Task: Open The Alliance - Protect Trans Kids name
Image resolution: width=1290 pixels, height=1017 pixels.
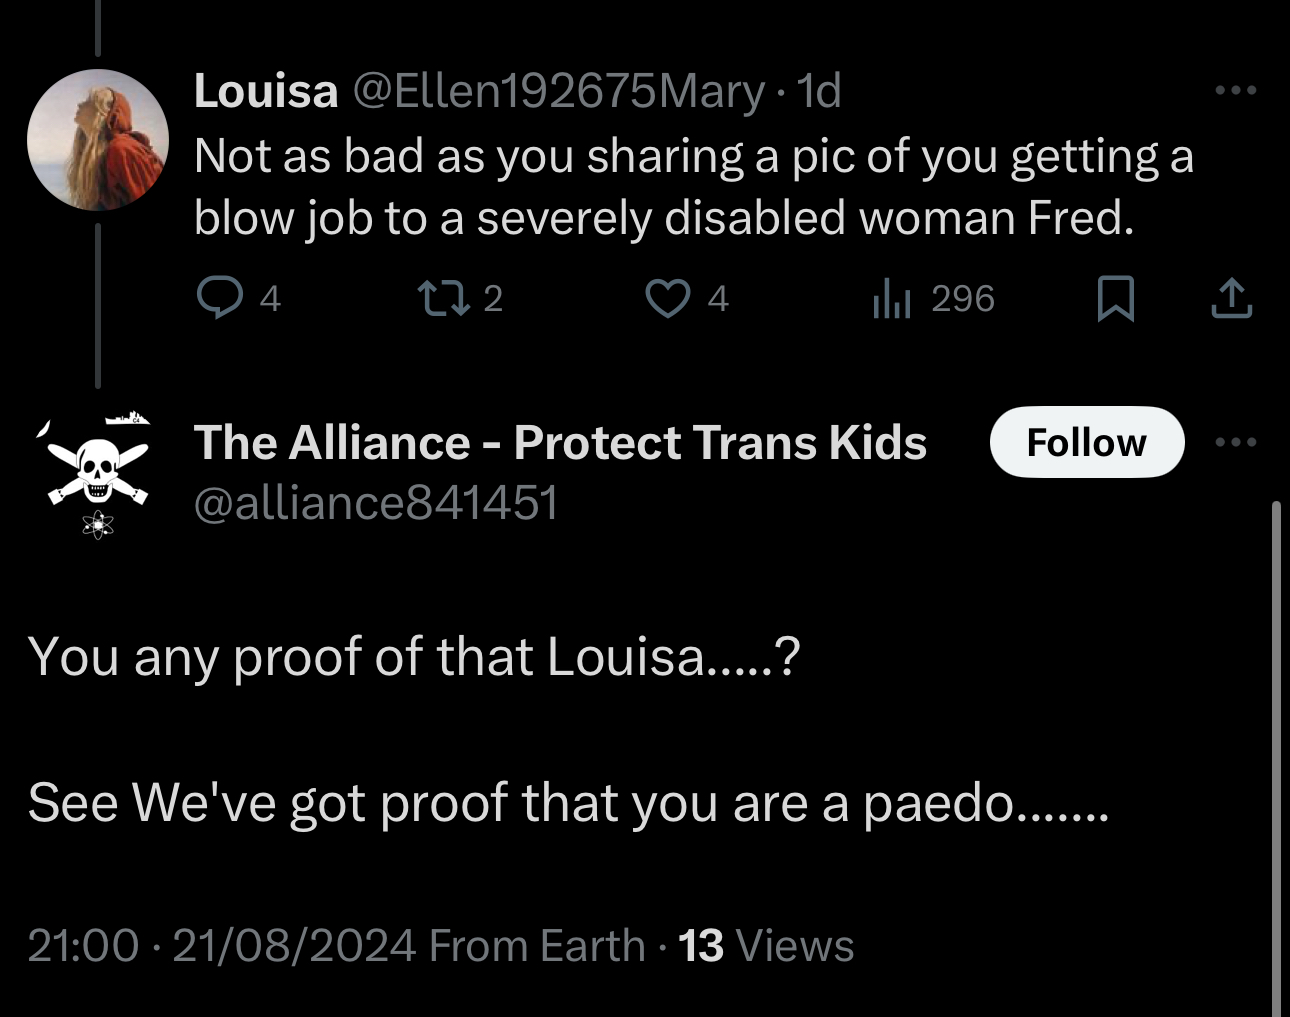Action: click(x=560, y=442)
